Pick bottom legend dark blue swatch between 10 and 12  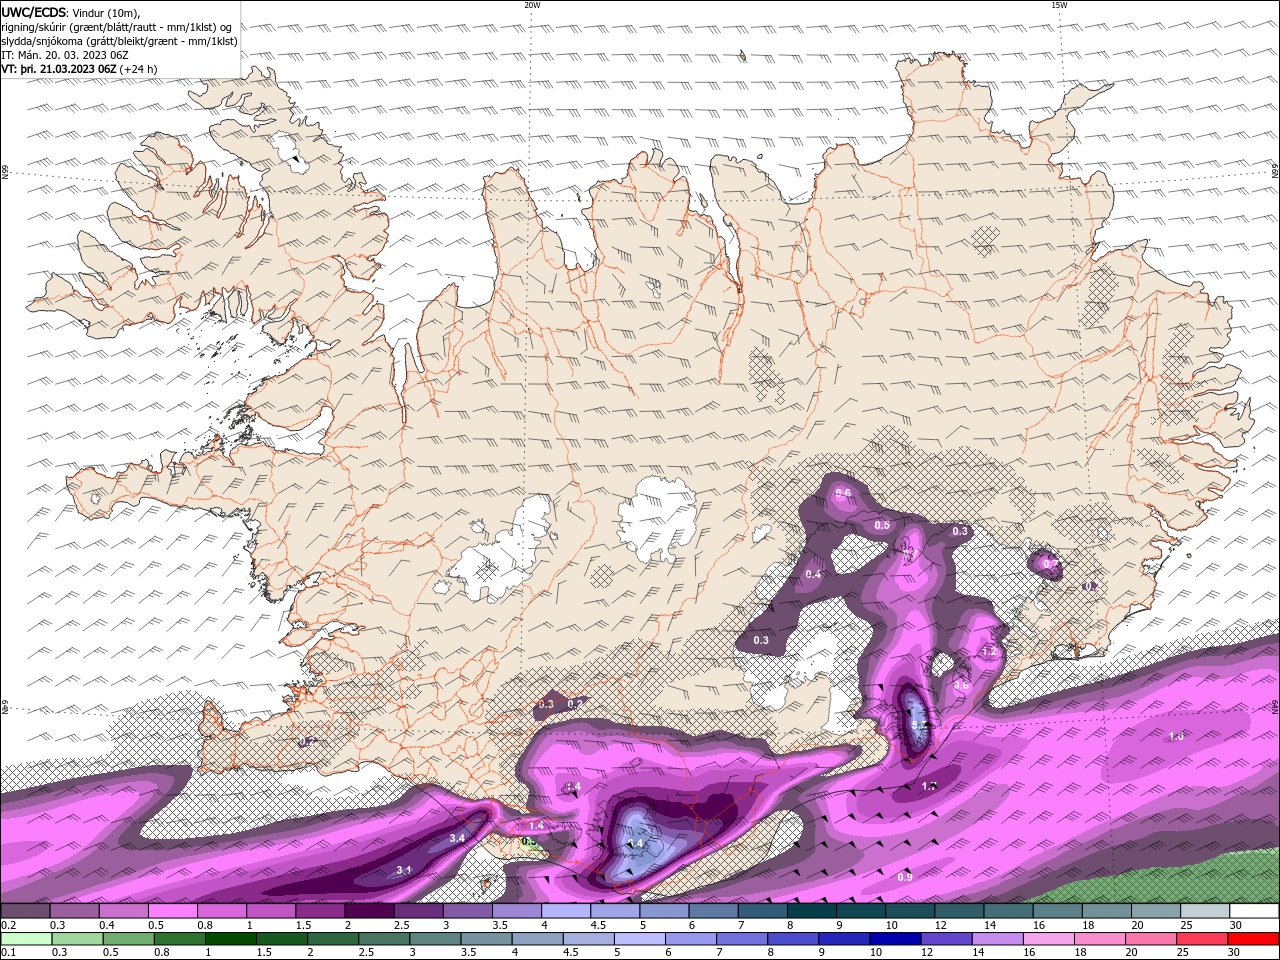click(895, 939)
